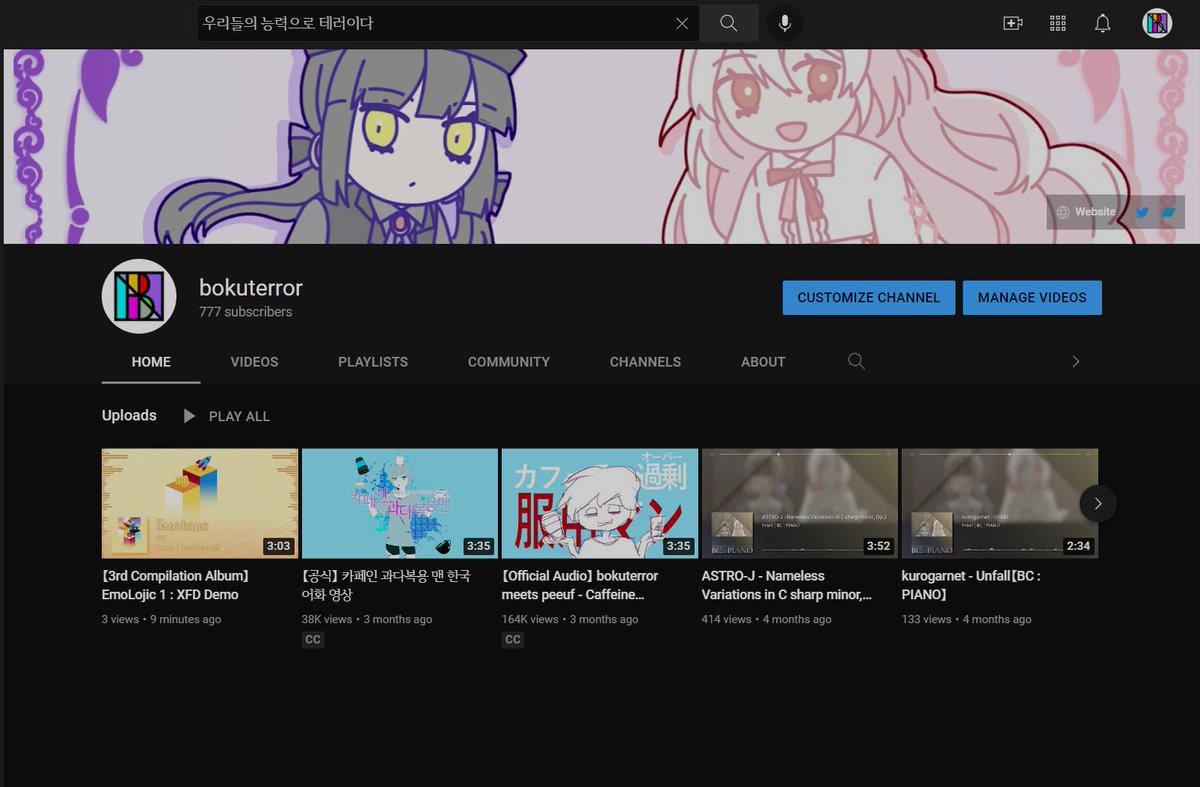Open notifications bell
This screenshot has width=1200, height=787.
pyautogui.click(x=1103, y=23)
